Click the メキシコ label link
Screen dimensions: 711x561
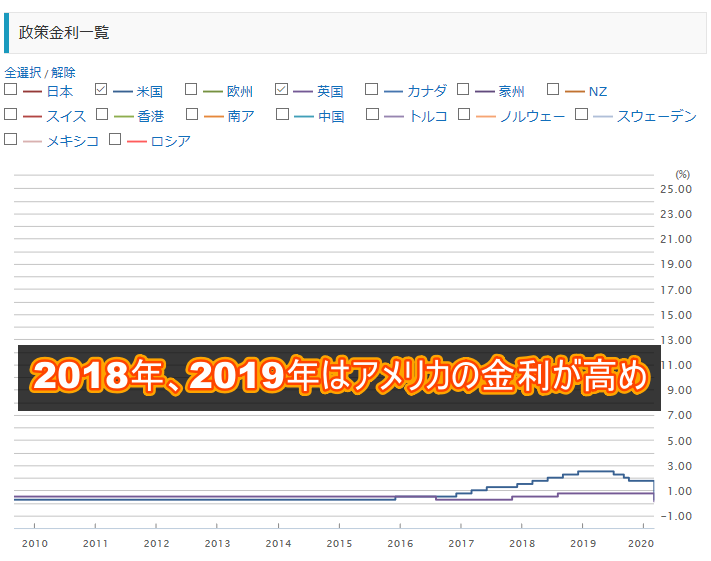[x=73, y=141]
